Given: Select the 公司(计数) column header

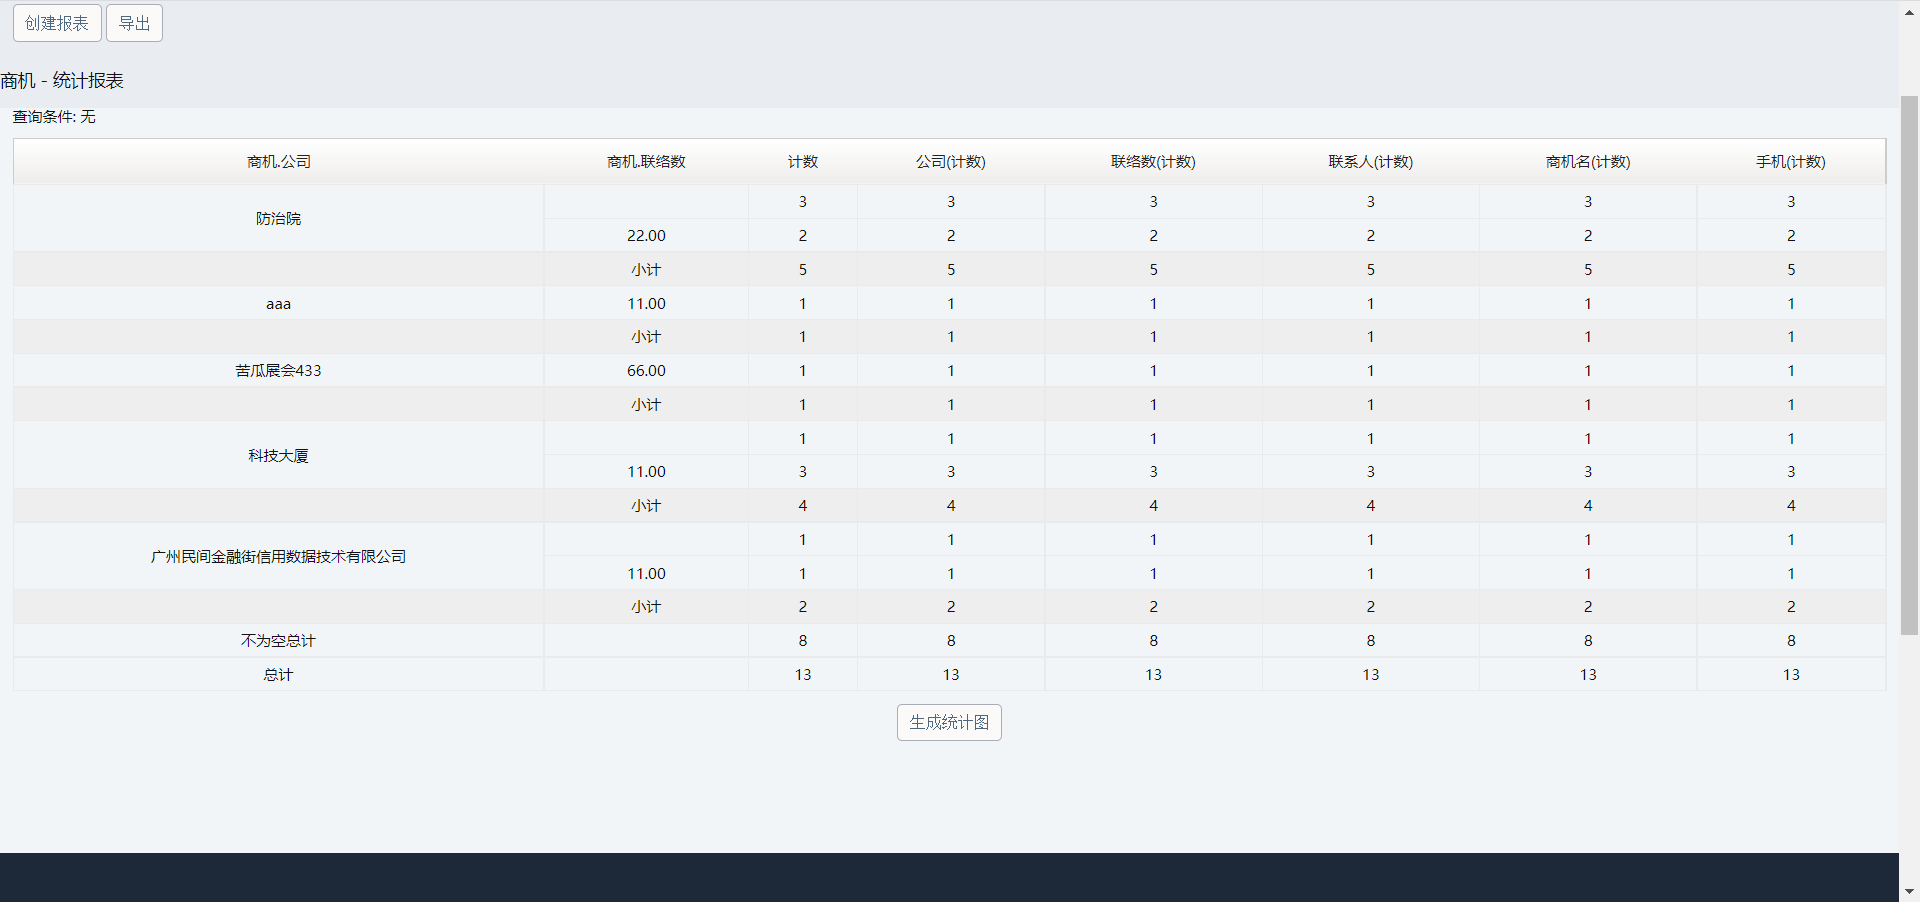Looking at the screenshot, I should [x=951, y=162].
